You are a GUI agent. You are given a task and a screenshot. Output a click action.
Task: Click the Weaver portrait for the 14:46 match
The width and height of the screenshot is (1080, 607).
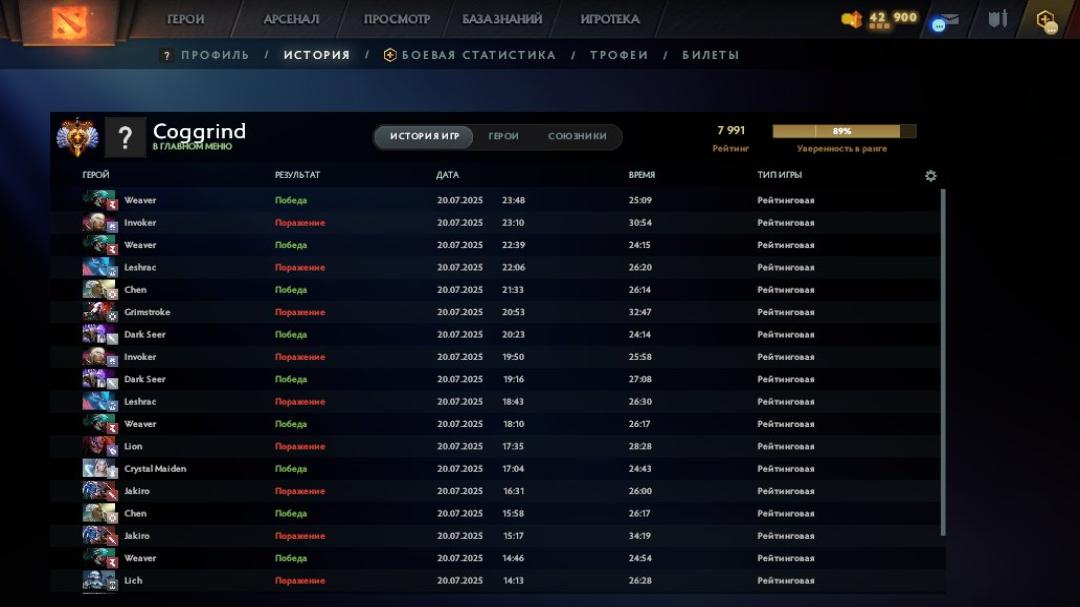pos(100,558)
